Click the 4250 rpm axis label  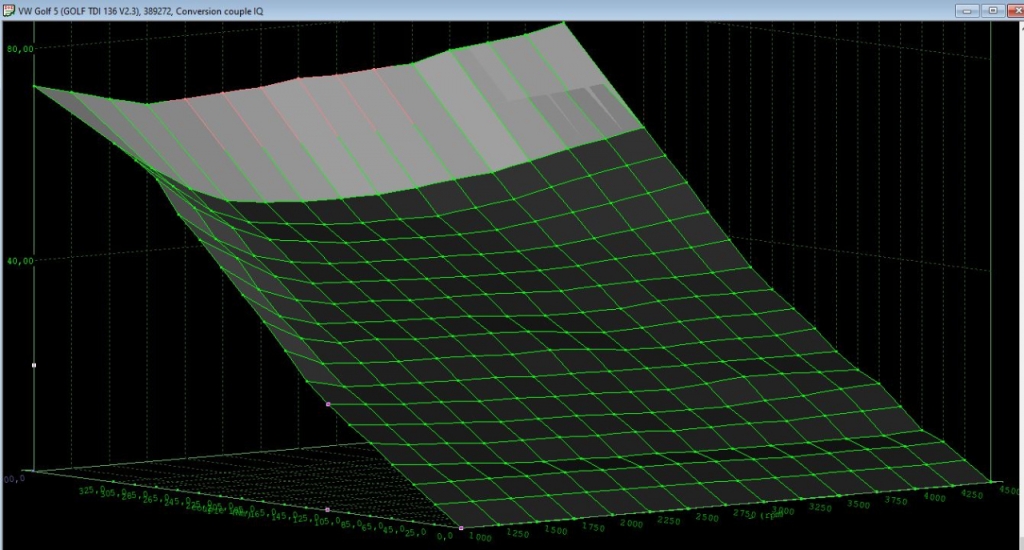coord(972,494)
